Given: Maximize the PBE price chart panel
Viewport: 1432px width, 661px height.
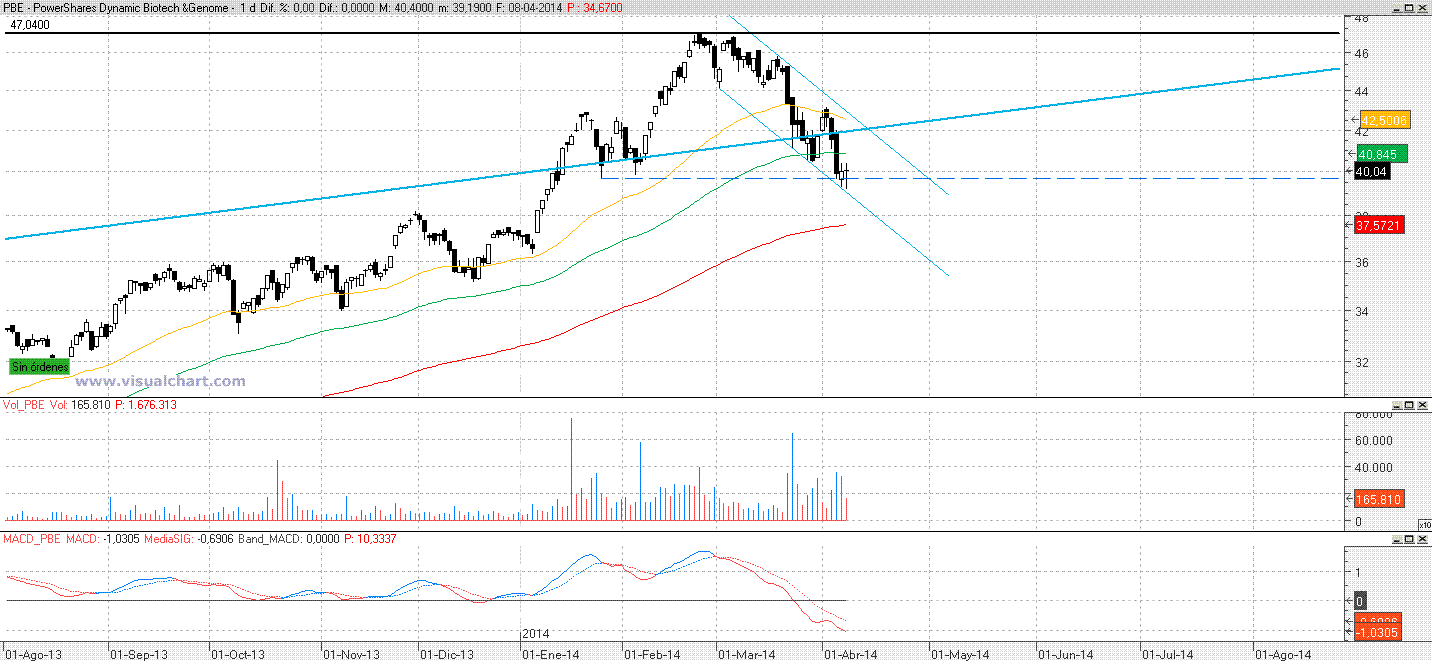Looking at the screenshot, I should point(1410,8).
